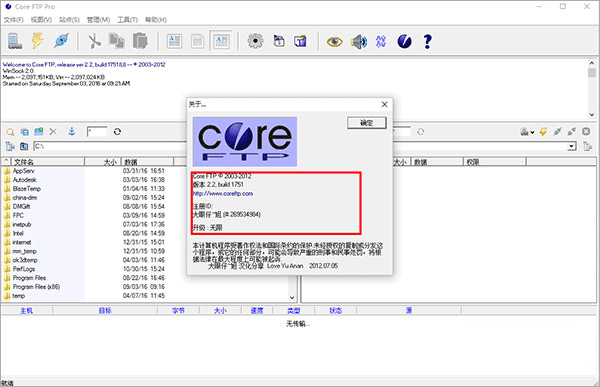
Task: Click the remote directory tree icon
Action: [587, 146]
